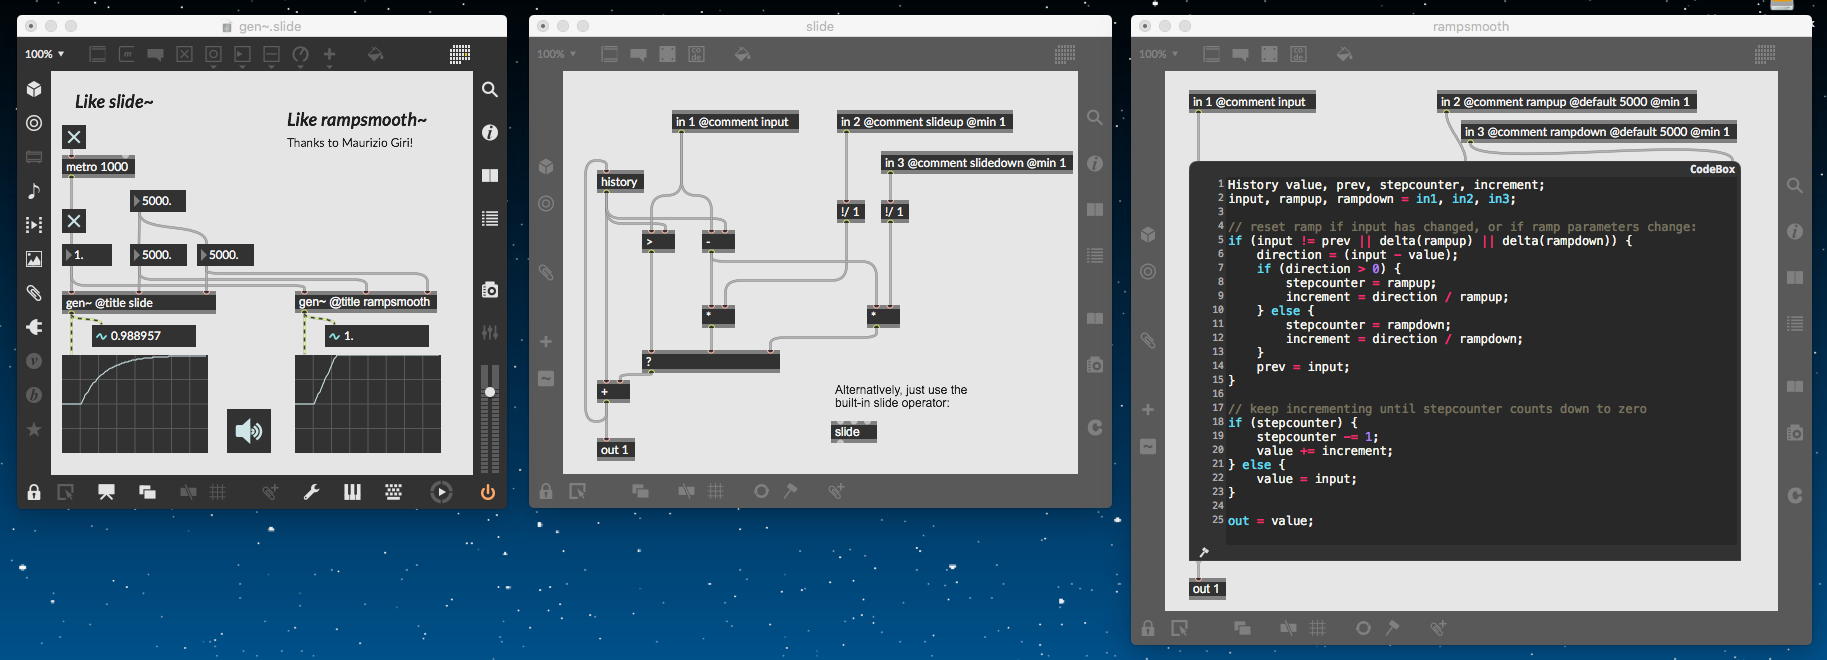Open the 100% zoom dropdown in rampsmooth window
Viewport: 1827px width, 660px height.
click(1158, 54)
